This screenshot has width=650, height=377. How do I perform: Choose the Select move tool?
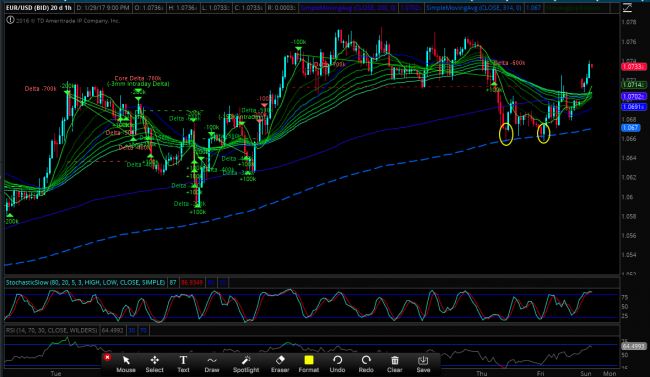pyautogui.click(x=155, y=364)
